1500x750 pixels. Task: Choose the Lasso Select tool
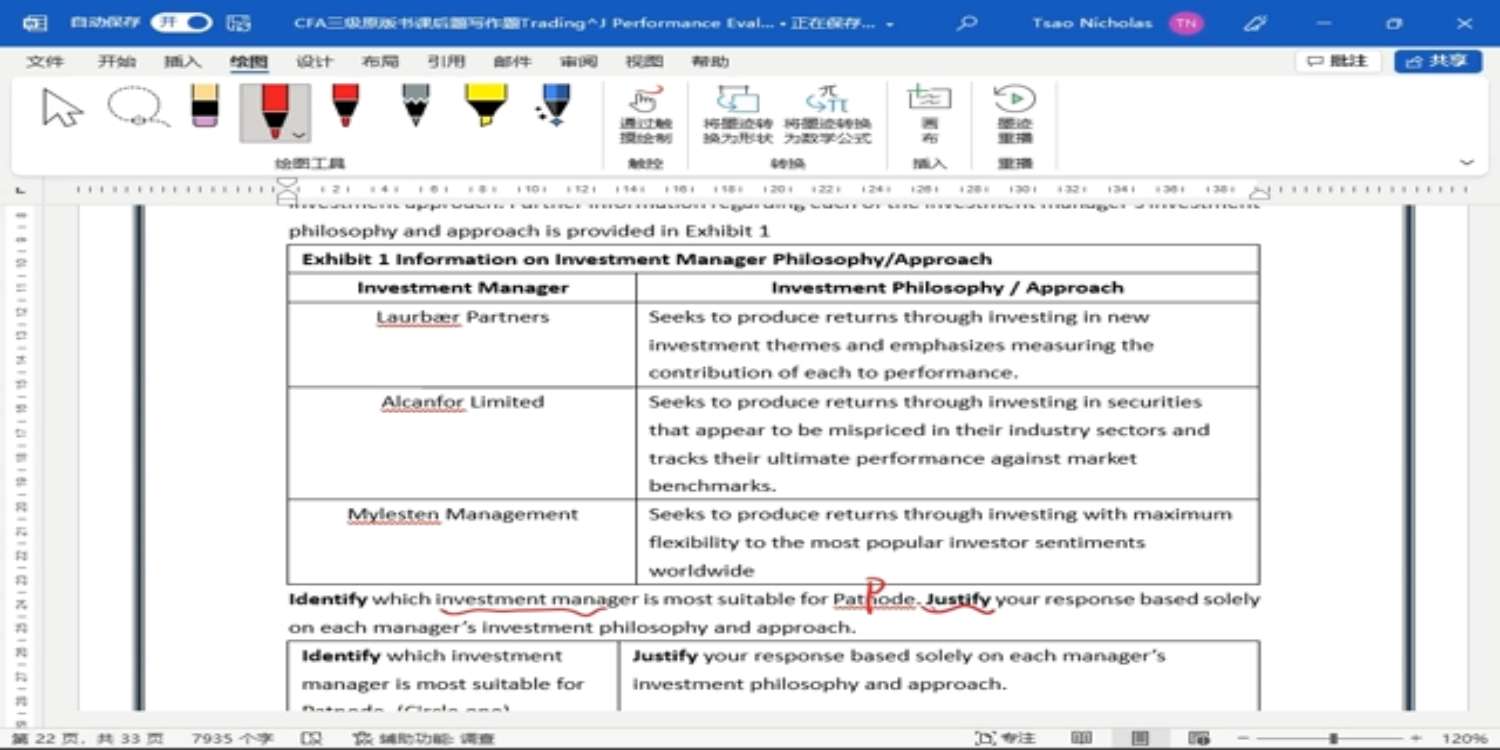(x=138, y=108)
